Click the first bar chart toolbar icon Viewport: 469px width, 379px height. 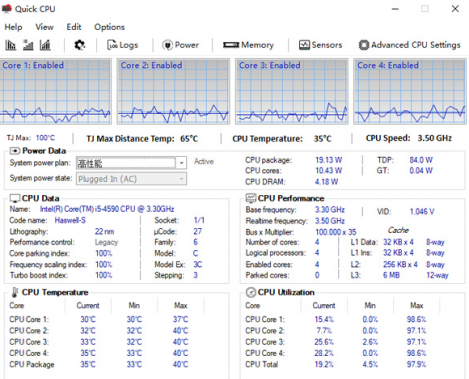[11, 45]
